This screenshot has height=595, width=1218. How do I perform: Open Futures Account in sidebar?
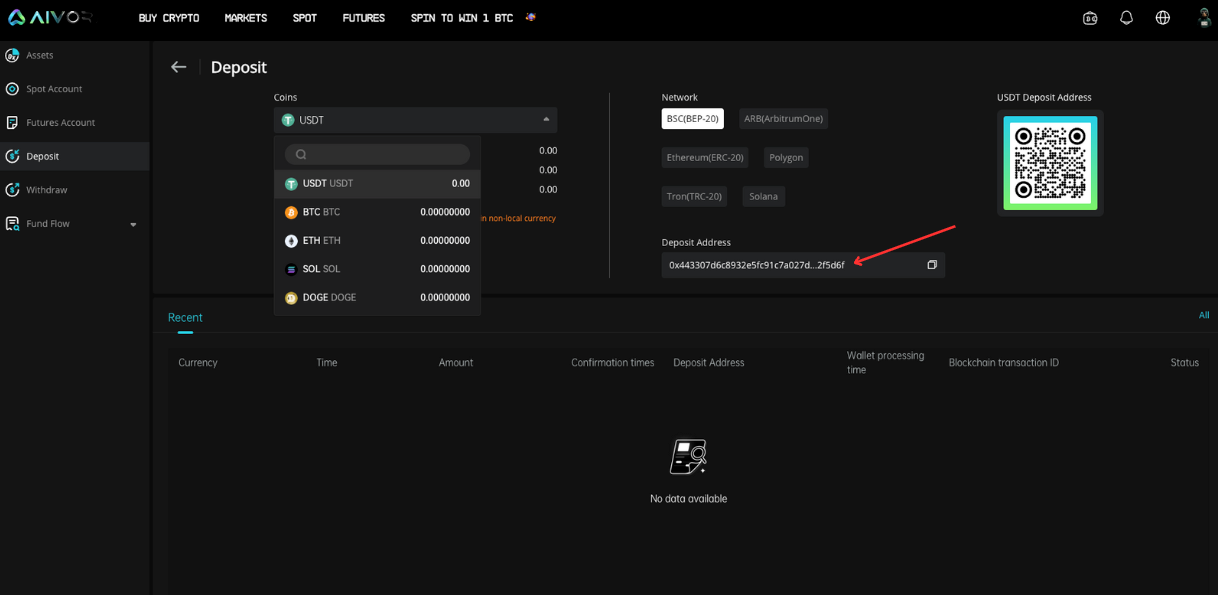pos(75,123)
